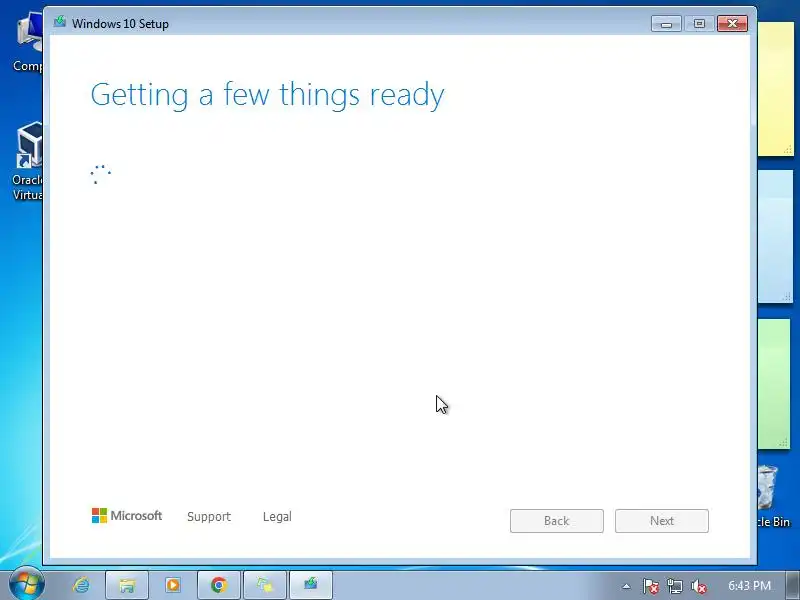Screen dimensions: 800x600
Task: Select the Windows 10 Setup taskbar button
Action: pyautogui.click(x=311, y=585)
